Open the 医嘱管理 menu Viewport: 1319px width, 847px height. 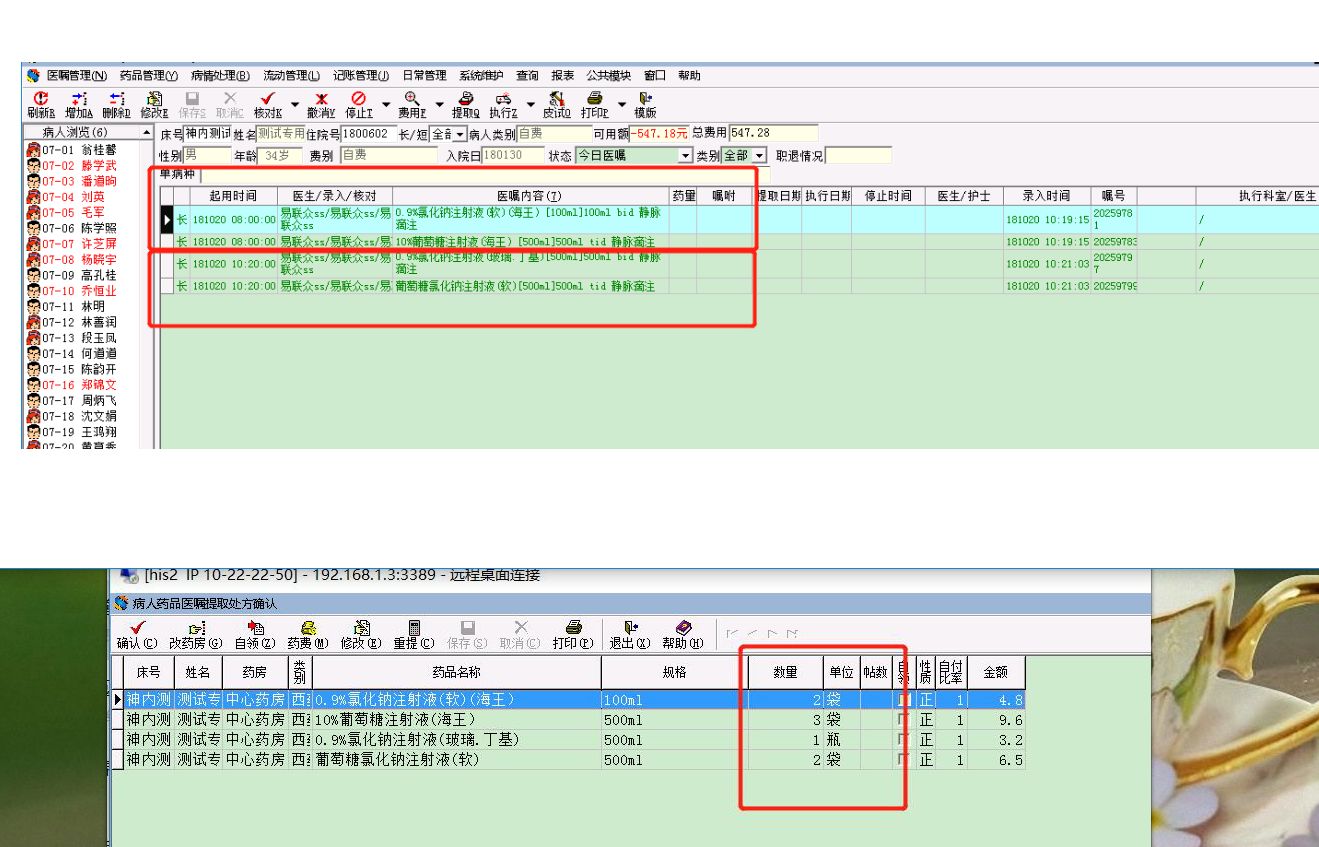click(x=76, y=76)
